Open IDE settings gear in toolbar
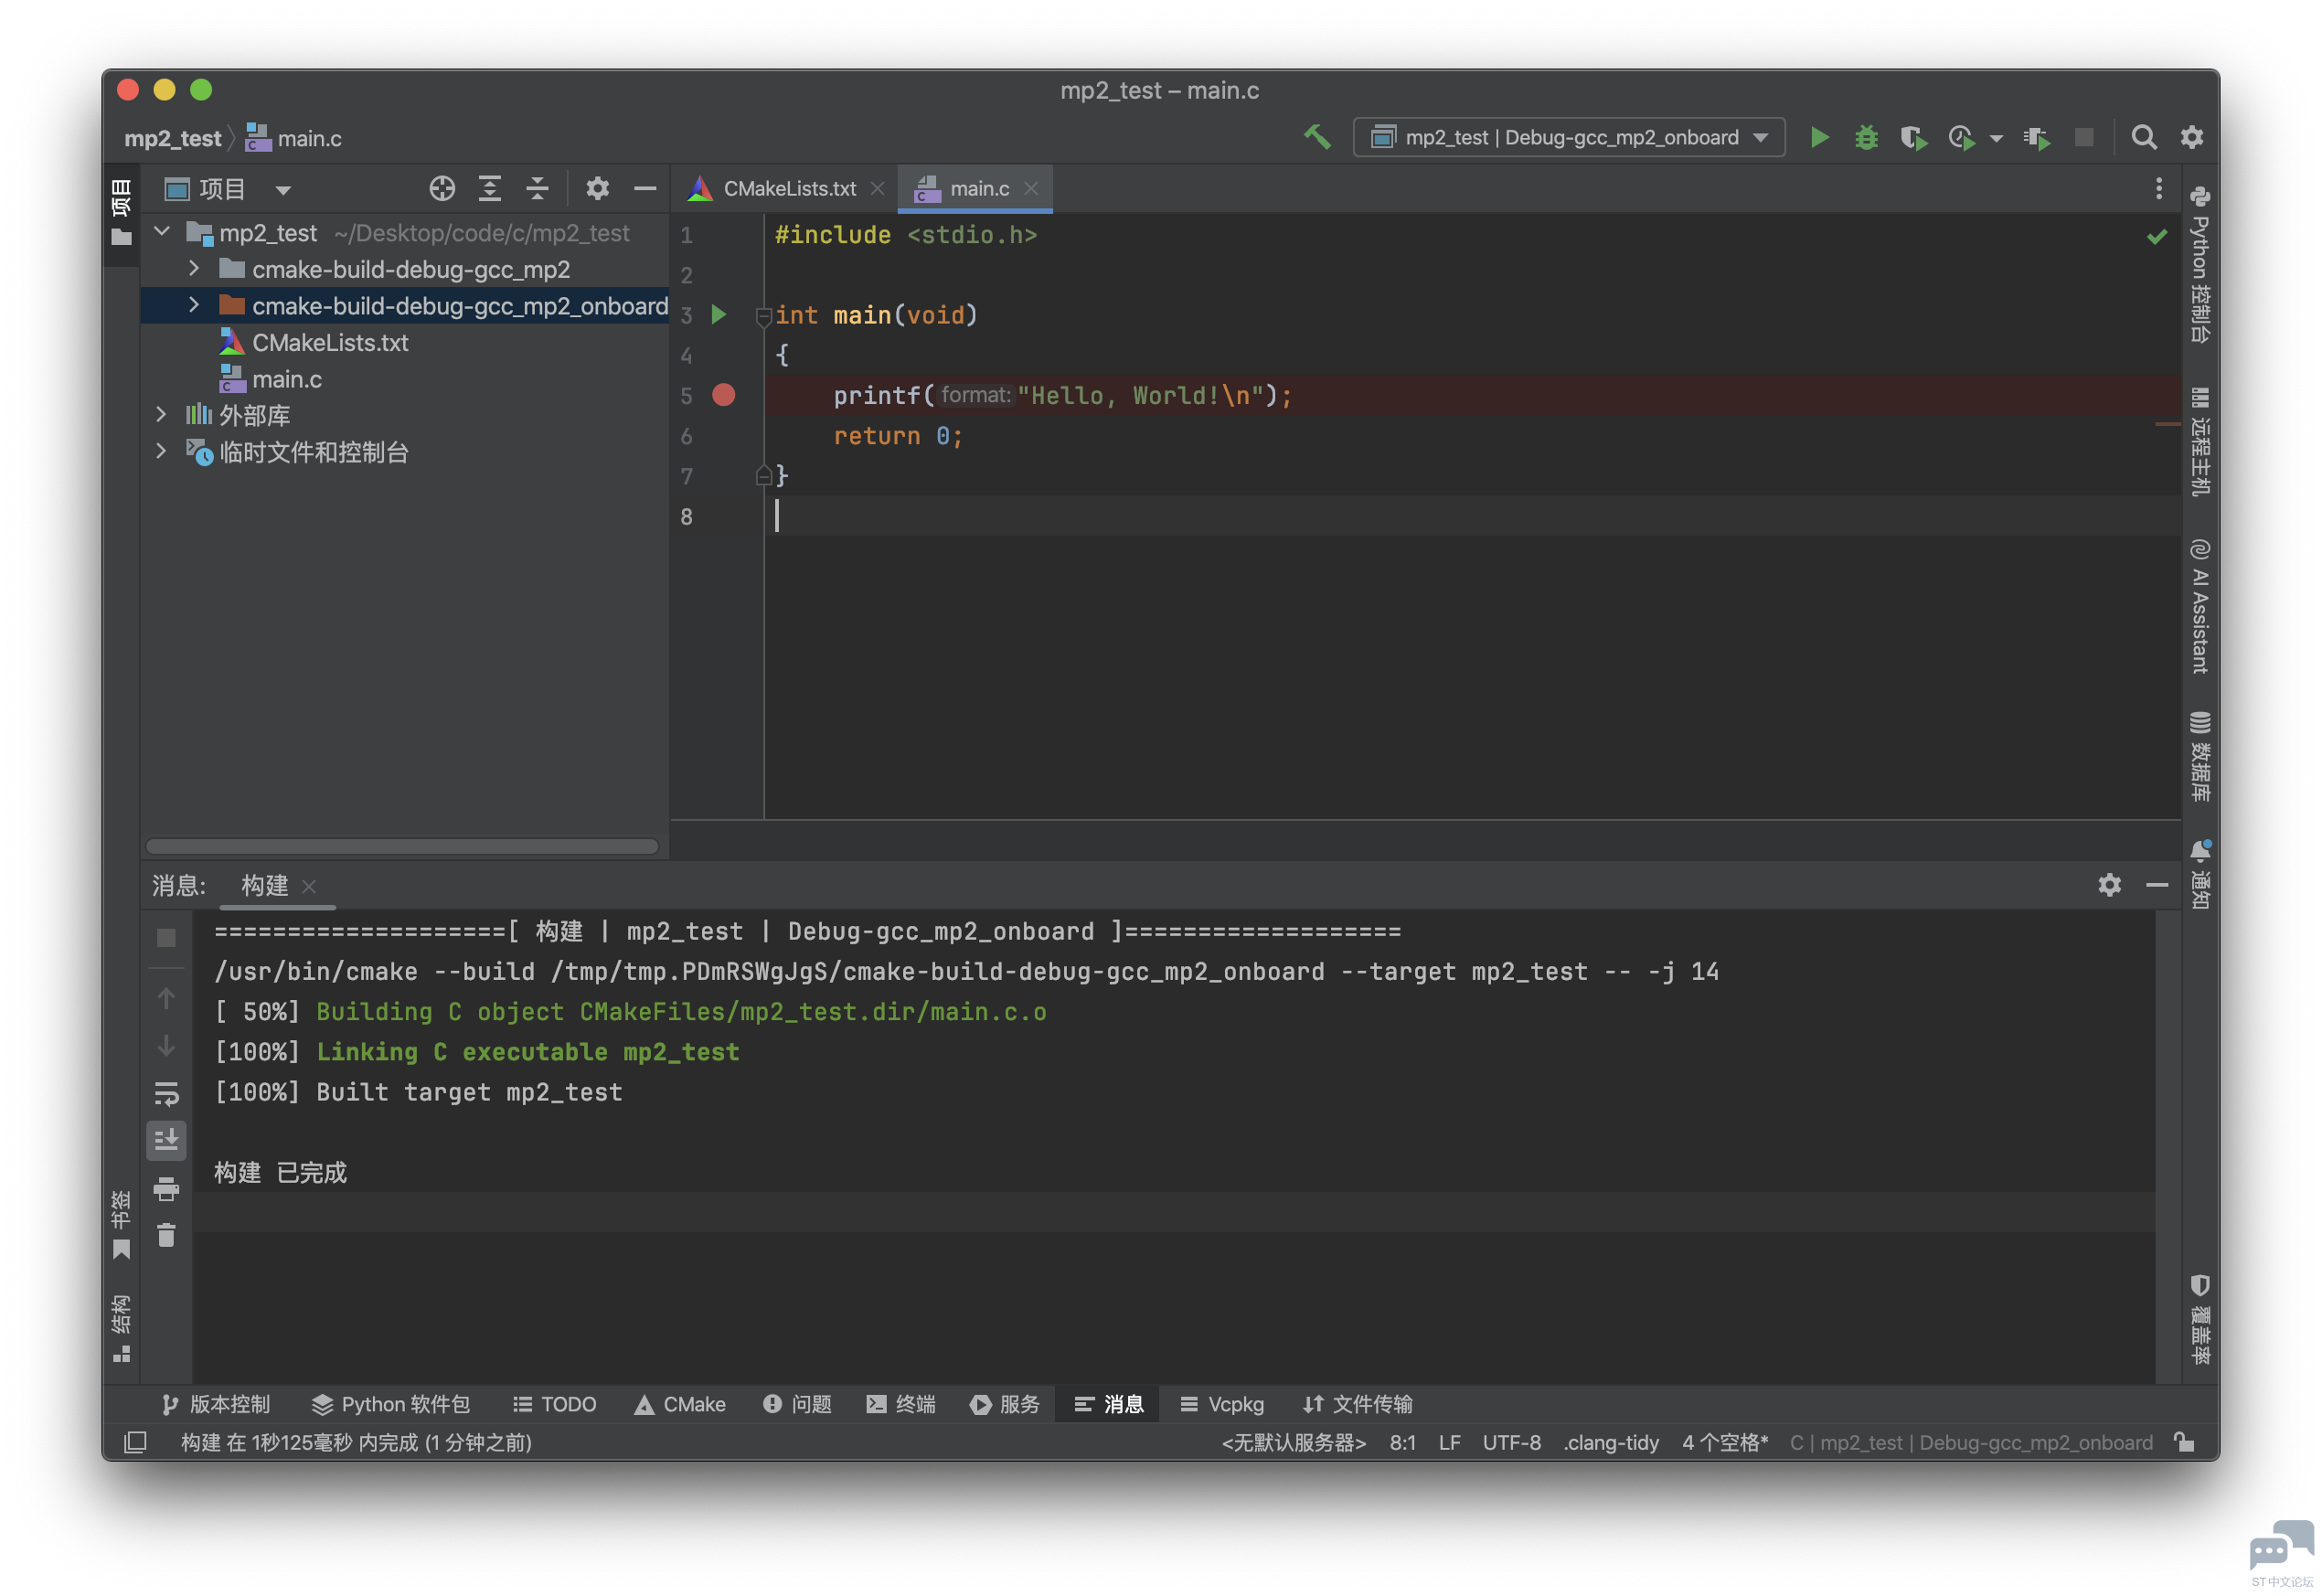The image size is (2322, 1596). pos(2191,137)
